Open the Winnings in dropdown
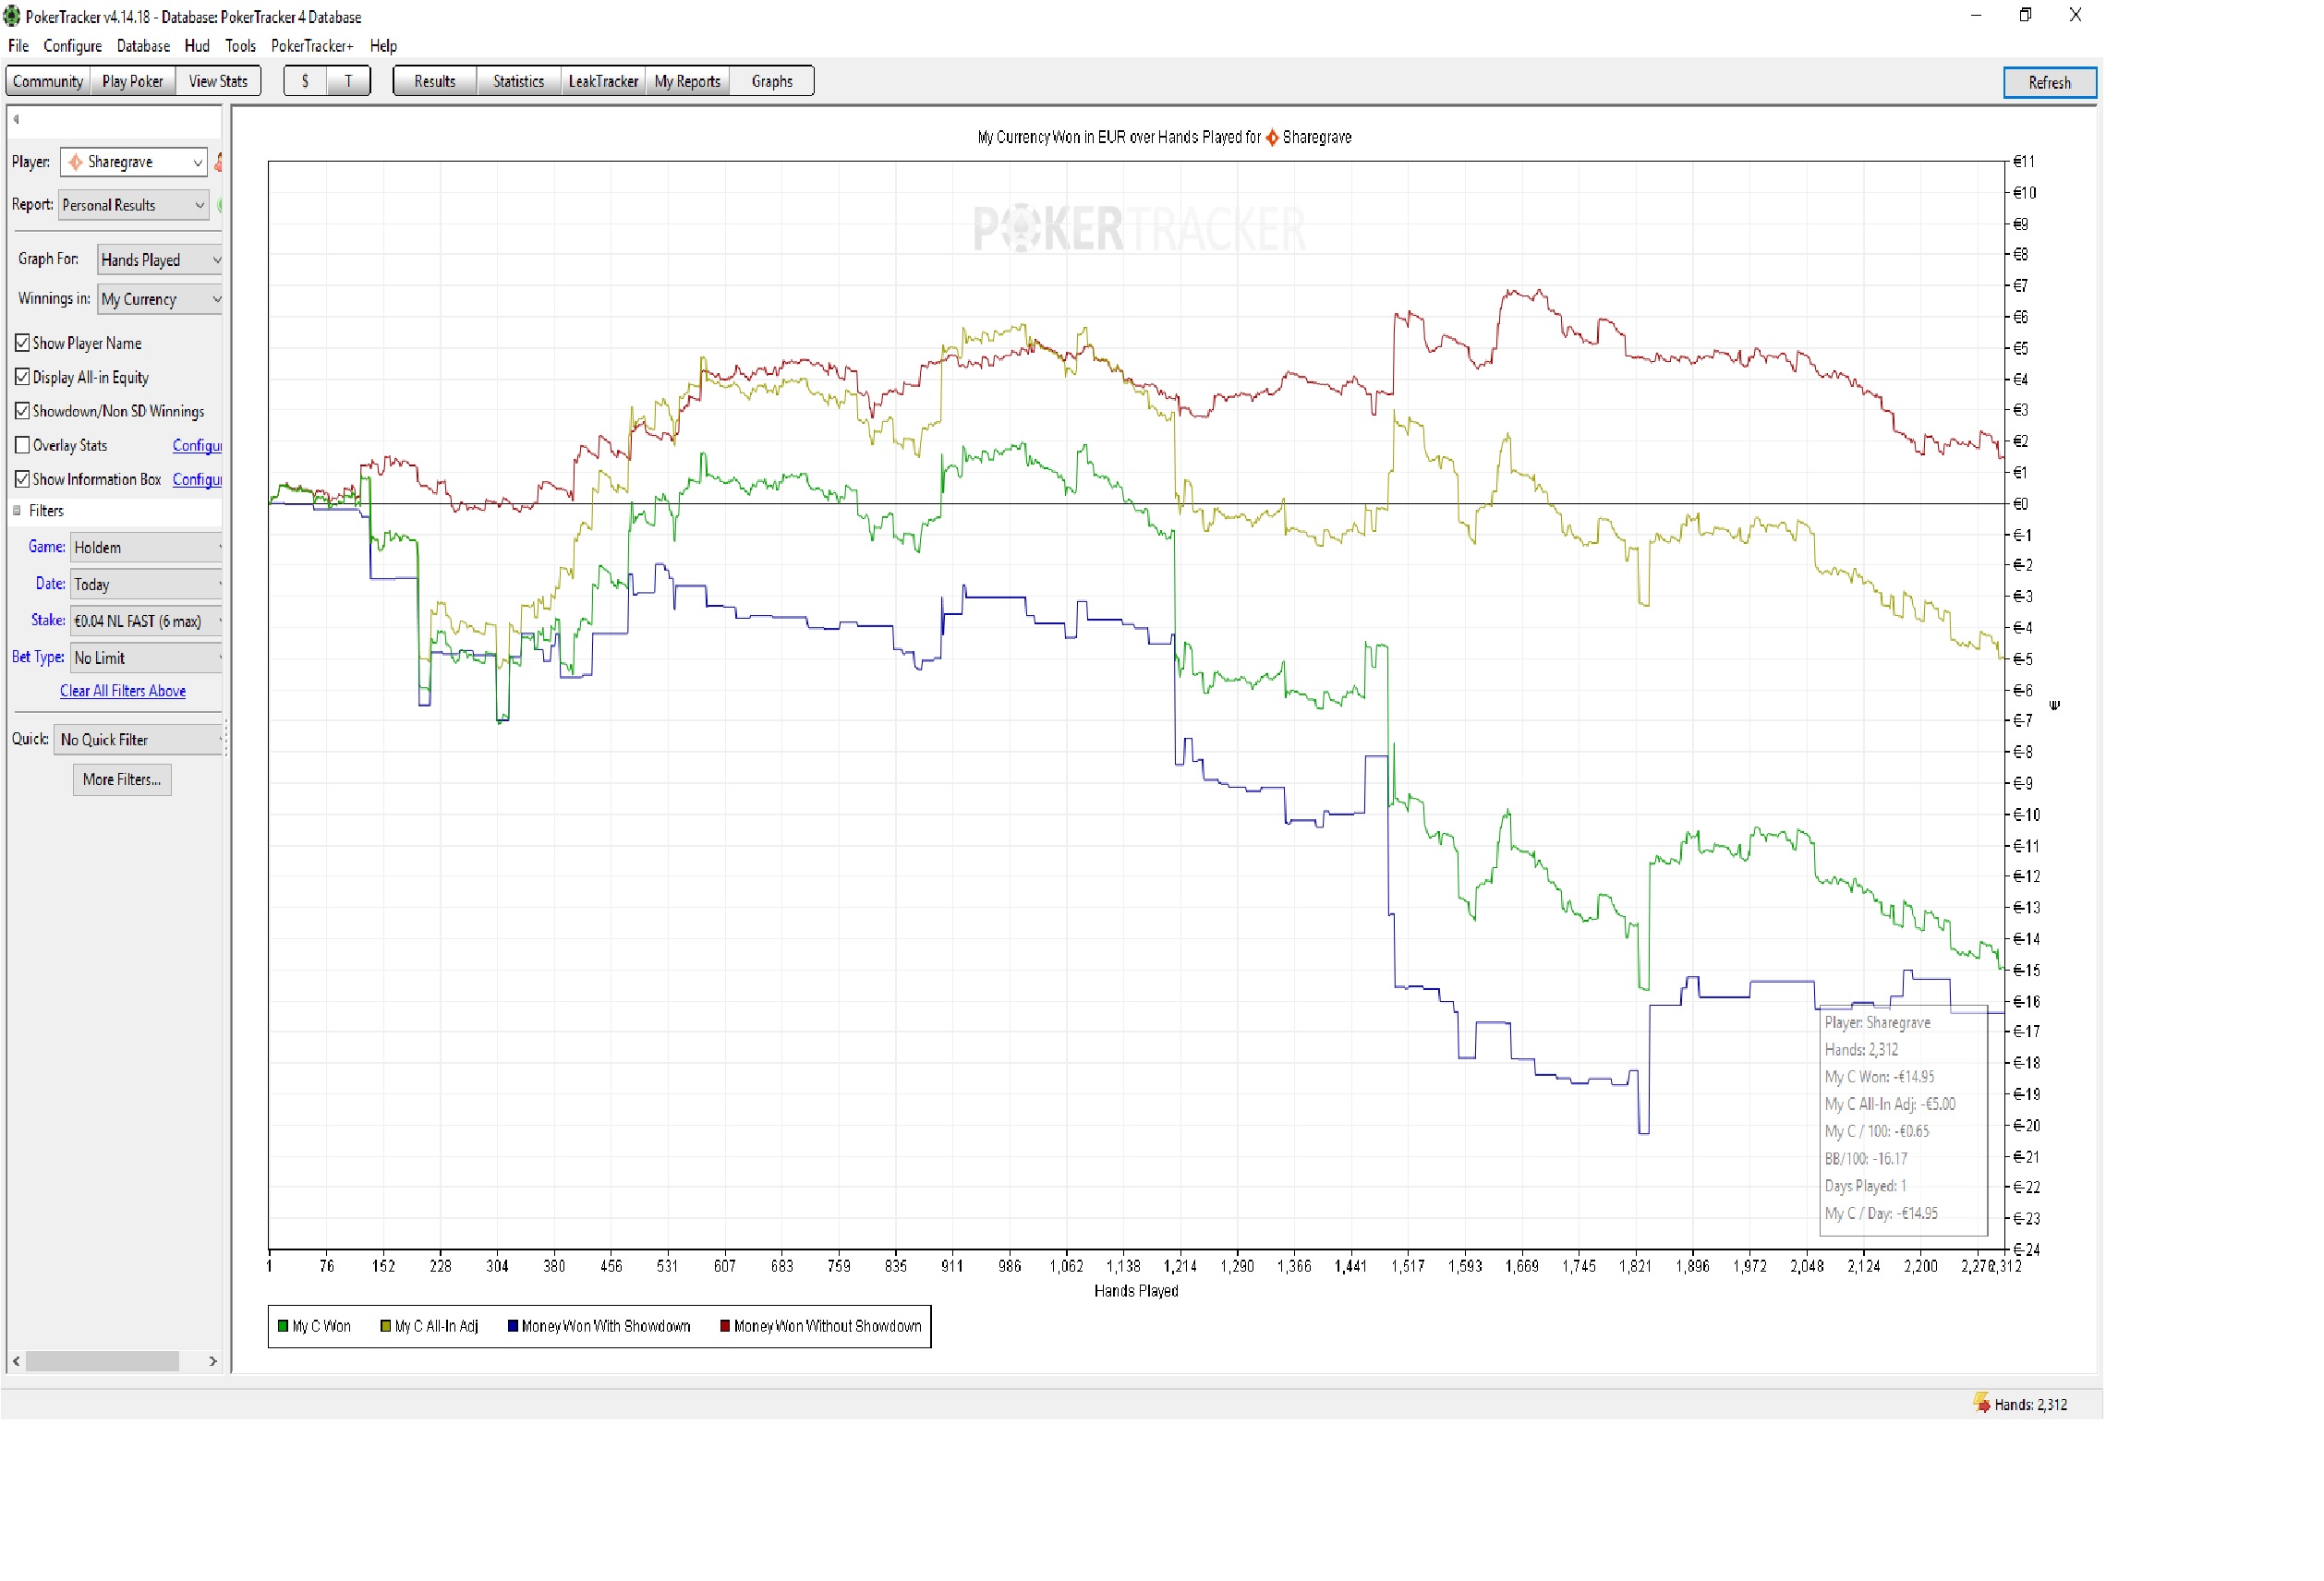The height and width of the screenshot is (1581, 2324). coord(159,299)
